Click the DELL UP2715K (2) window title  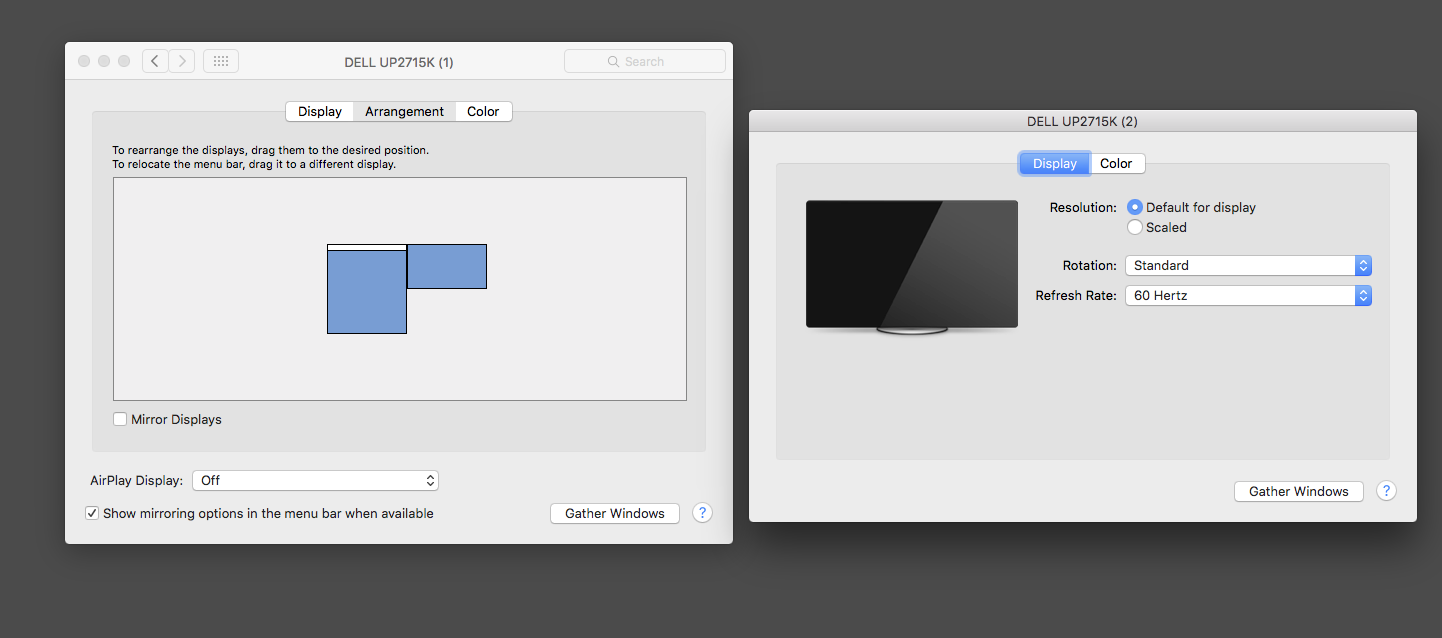(x=1082, y=121)
